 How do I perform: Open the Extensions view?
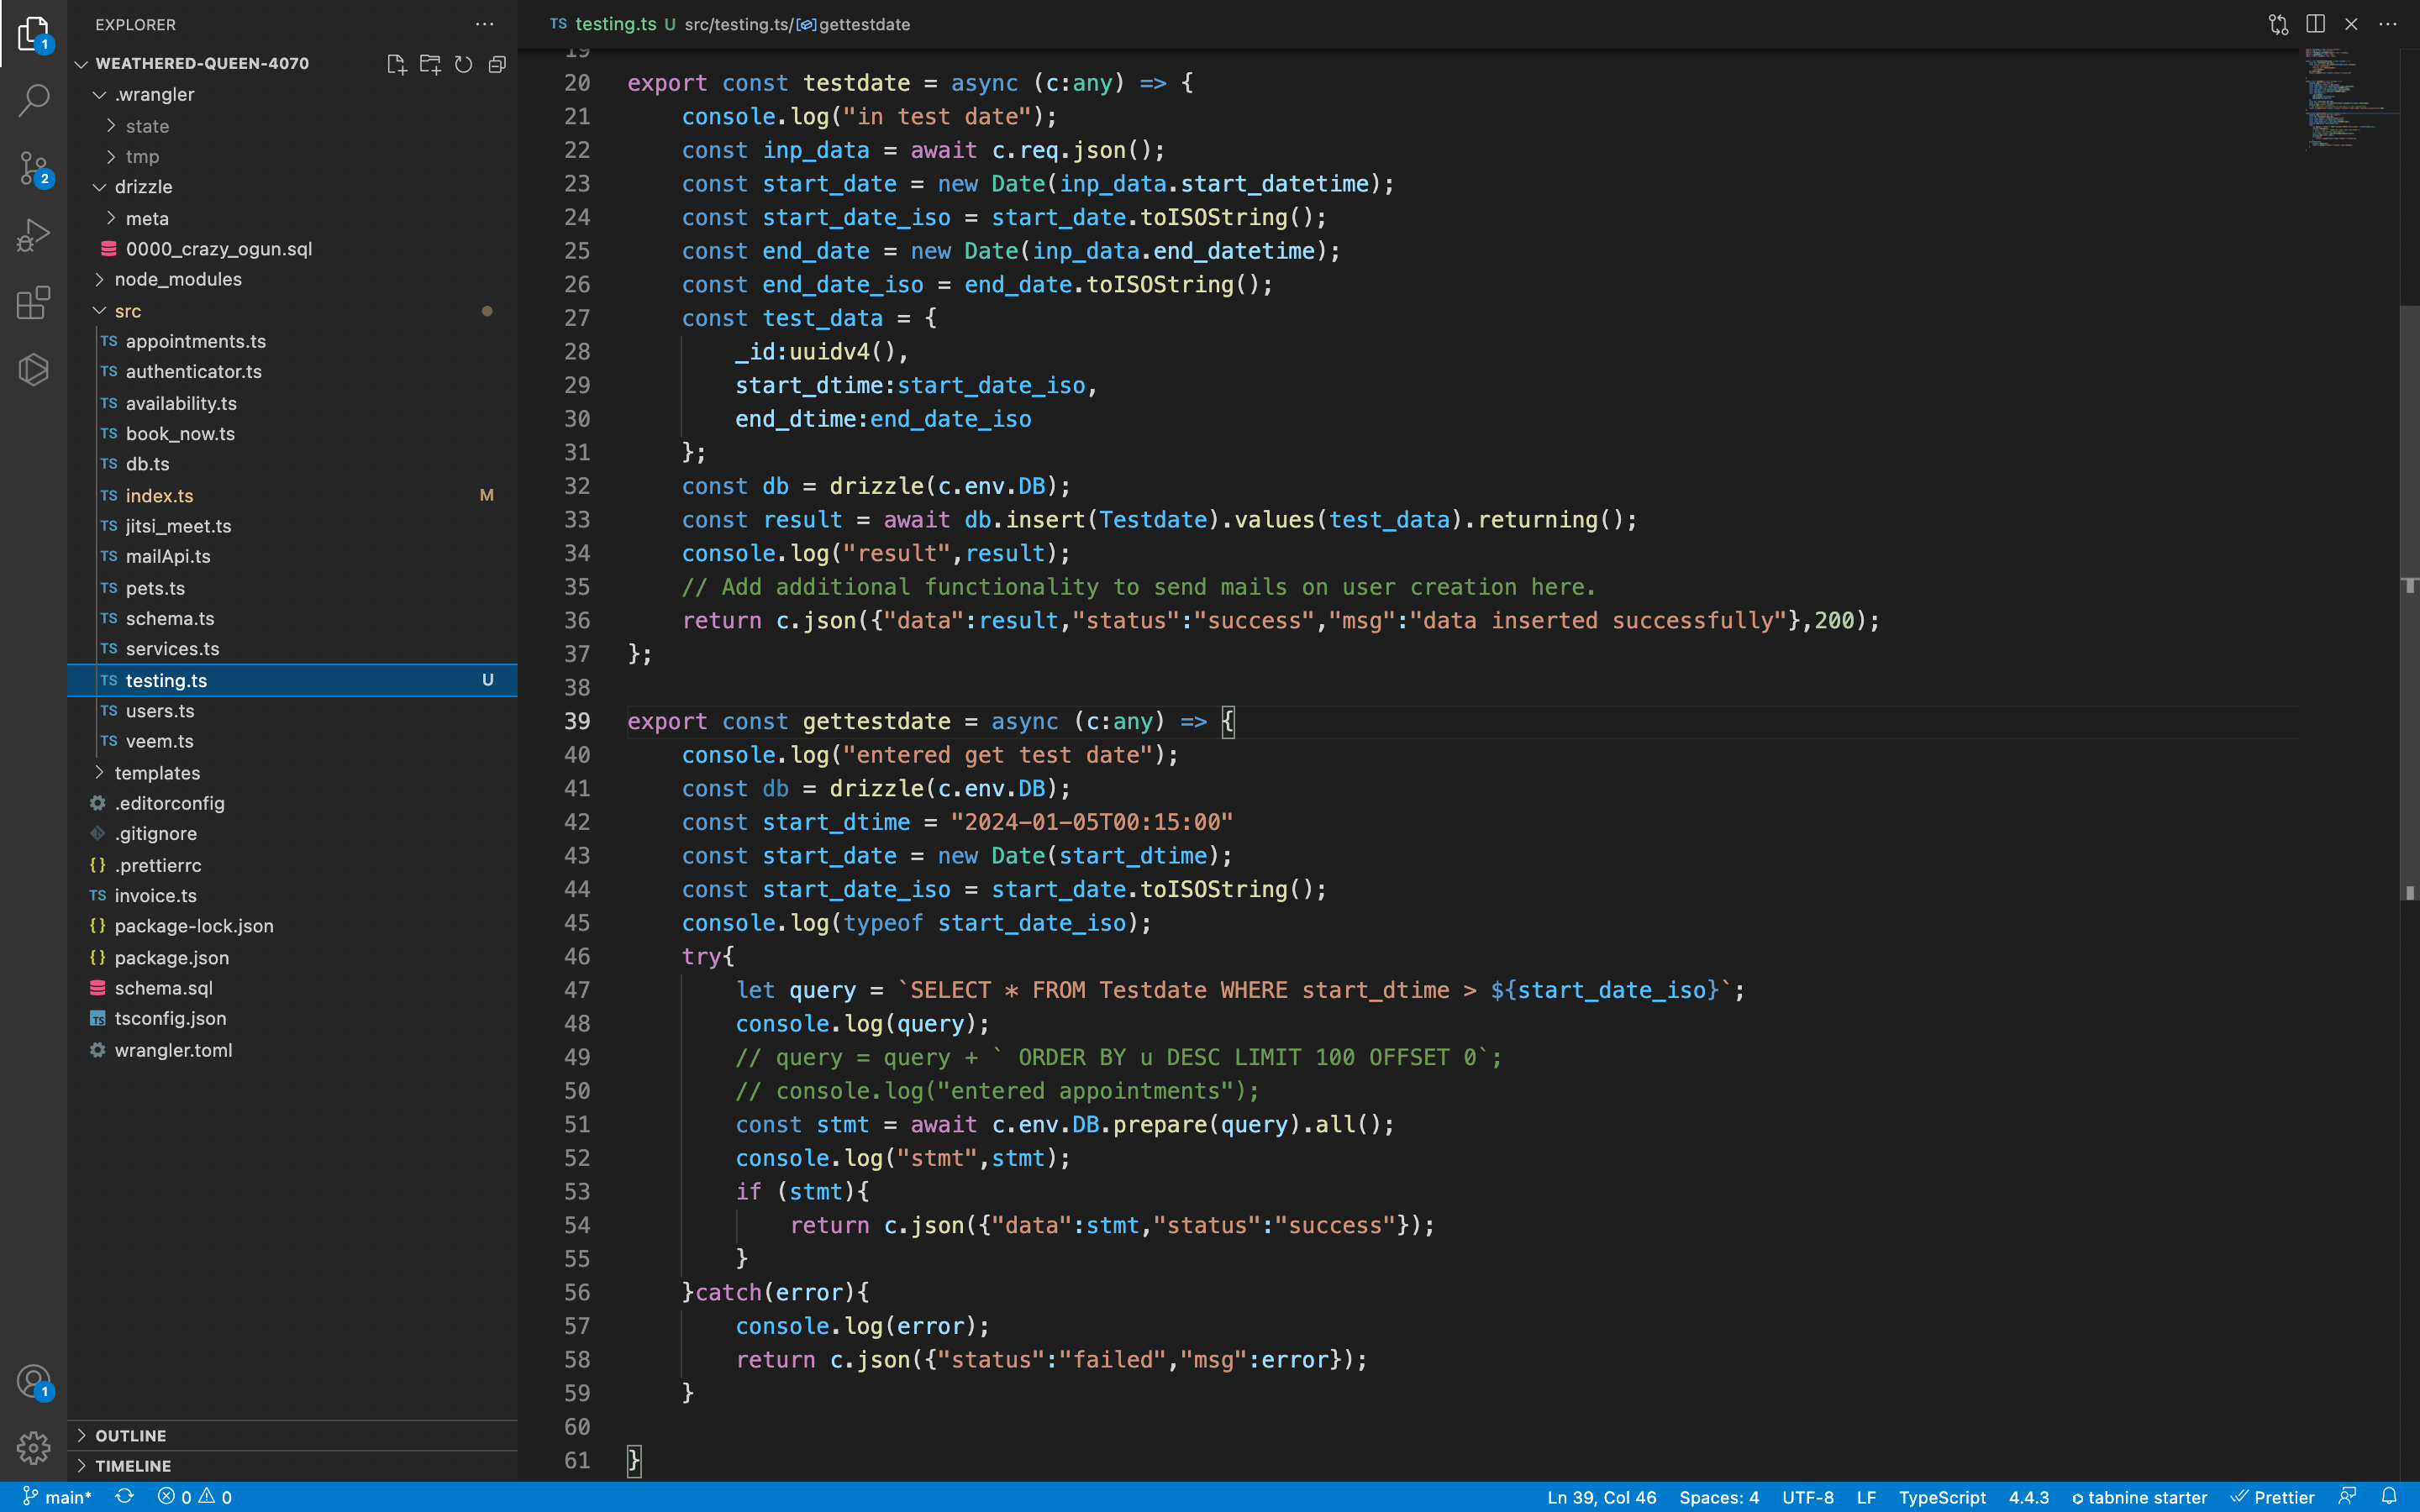coord(33,302)
